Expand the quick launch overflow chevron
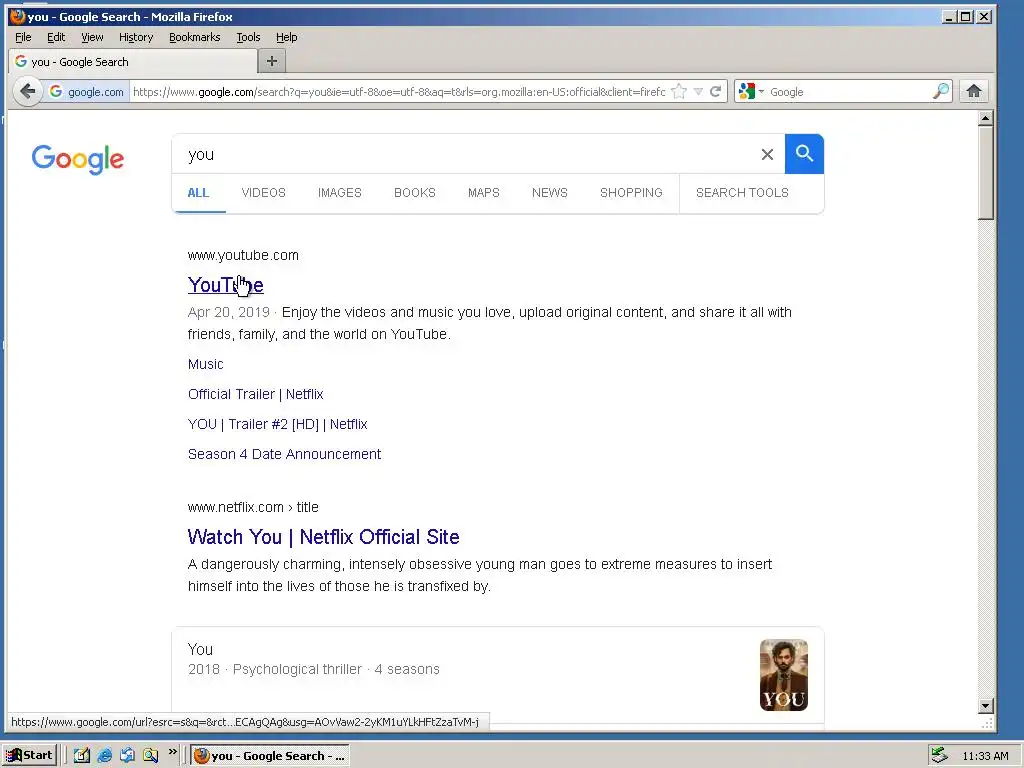The height and width of the screenshot is (768, 1024). 172,752
